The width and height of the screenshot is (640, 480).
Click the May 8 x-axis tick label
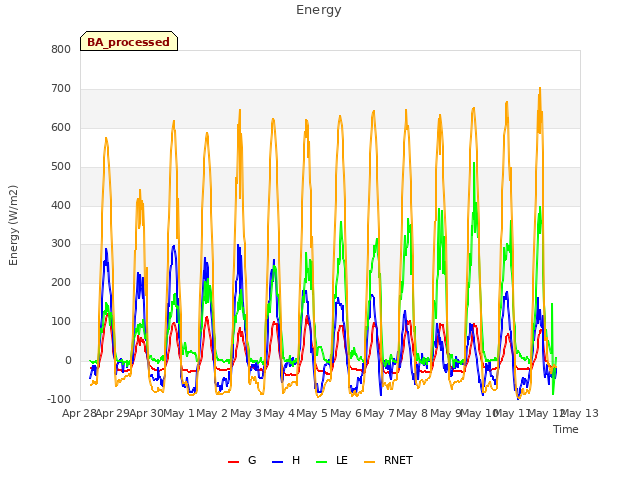point(412,413)
